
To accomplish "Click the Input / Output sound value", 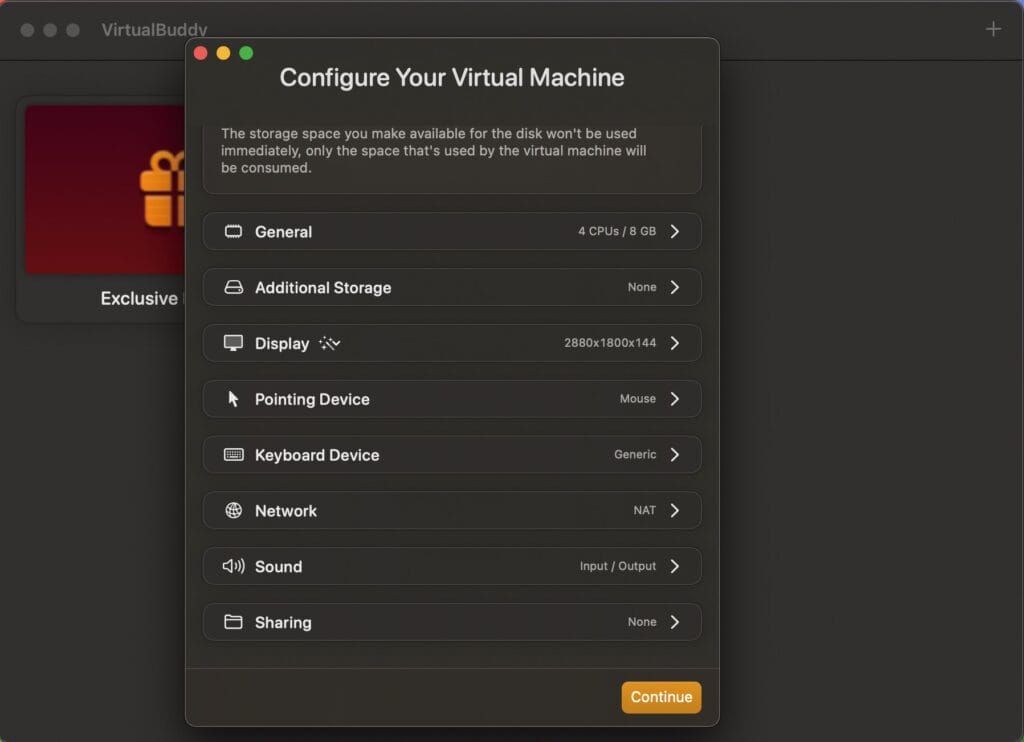I will click(618, 566).
